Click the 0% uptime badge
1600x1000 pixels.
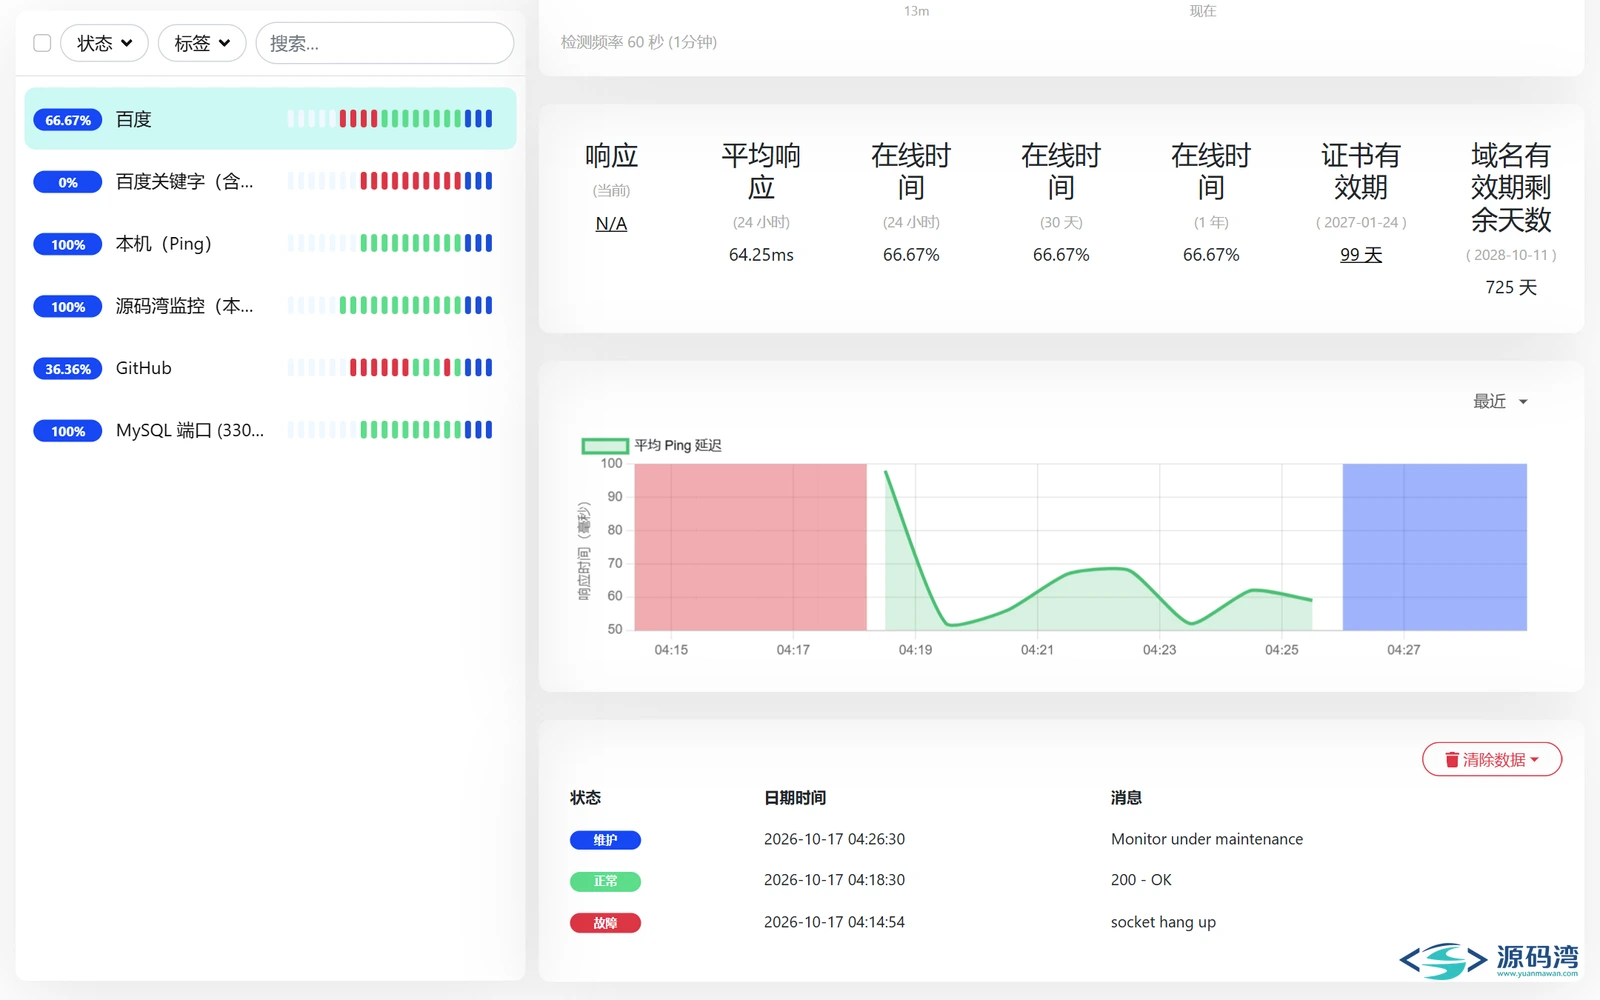pyautogui.click(x=68, y=182)
